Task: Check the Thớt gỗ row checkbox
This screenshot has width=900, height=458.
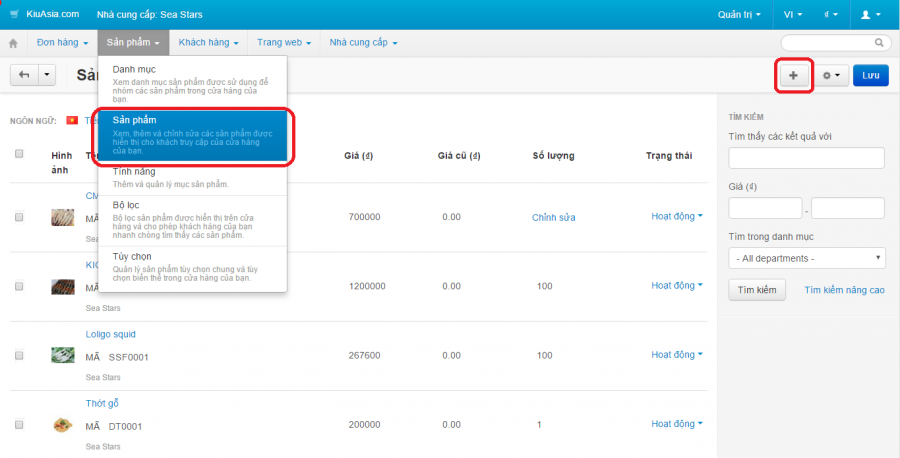Action: pos(19,425)
